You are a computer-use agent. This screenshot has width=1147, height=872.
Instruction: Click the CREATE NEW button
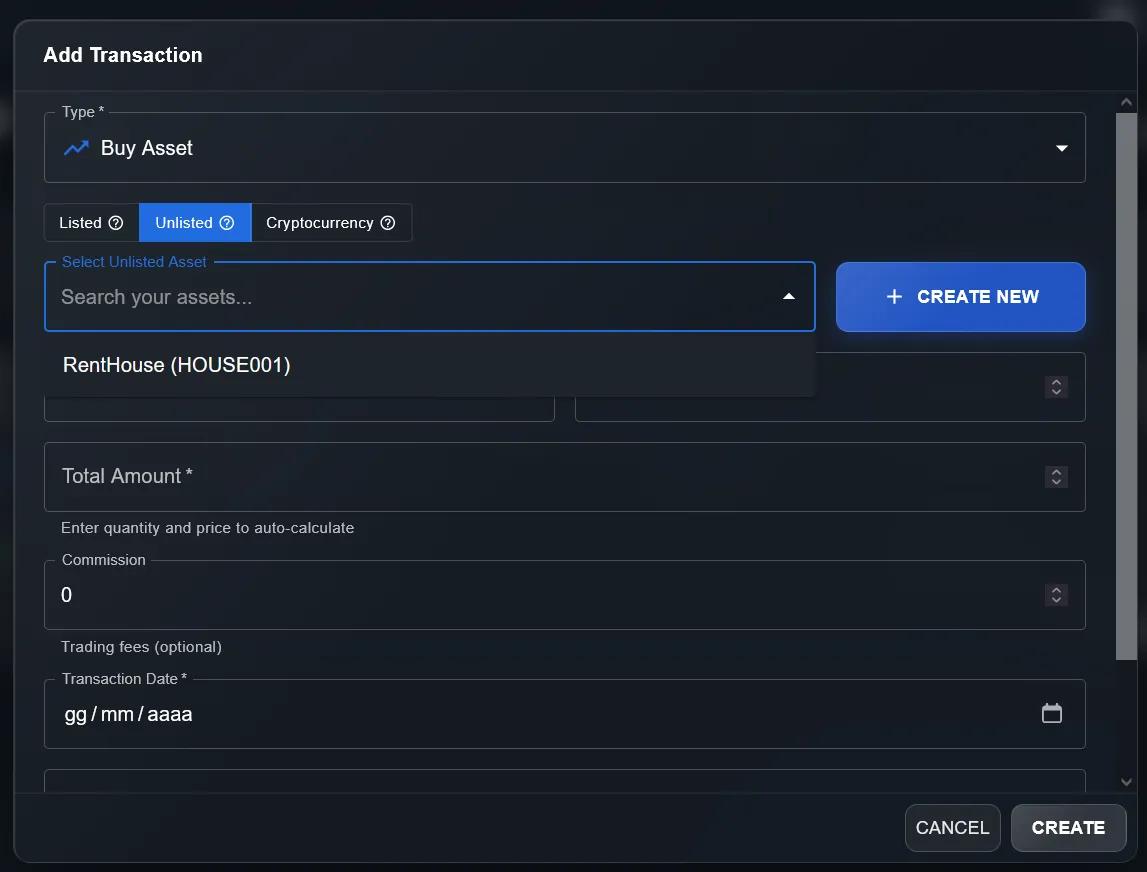pyautogui.click(x=960, y=296)
